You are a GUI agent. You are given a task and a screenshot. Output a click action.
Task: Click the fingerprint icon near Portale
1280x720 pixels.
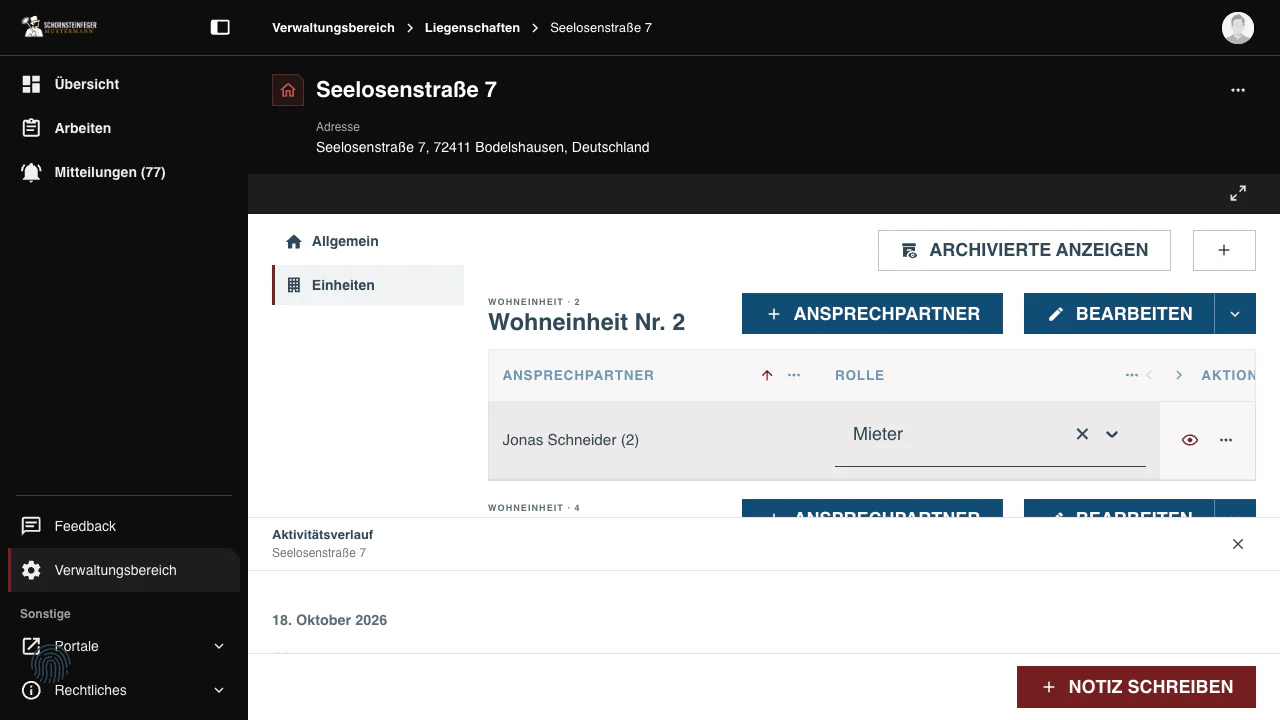pos(50,662)
